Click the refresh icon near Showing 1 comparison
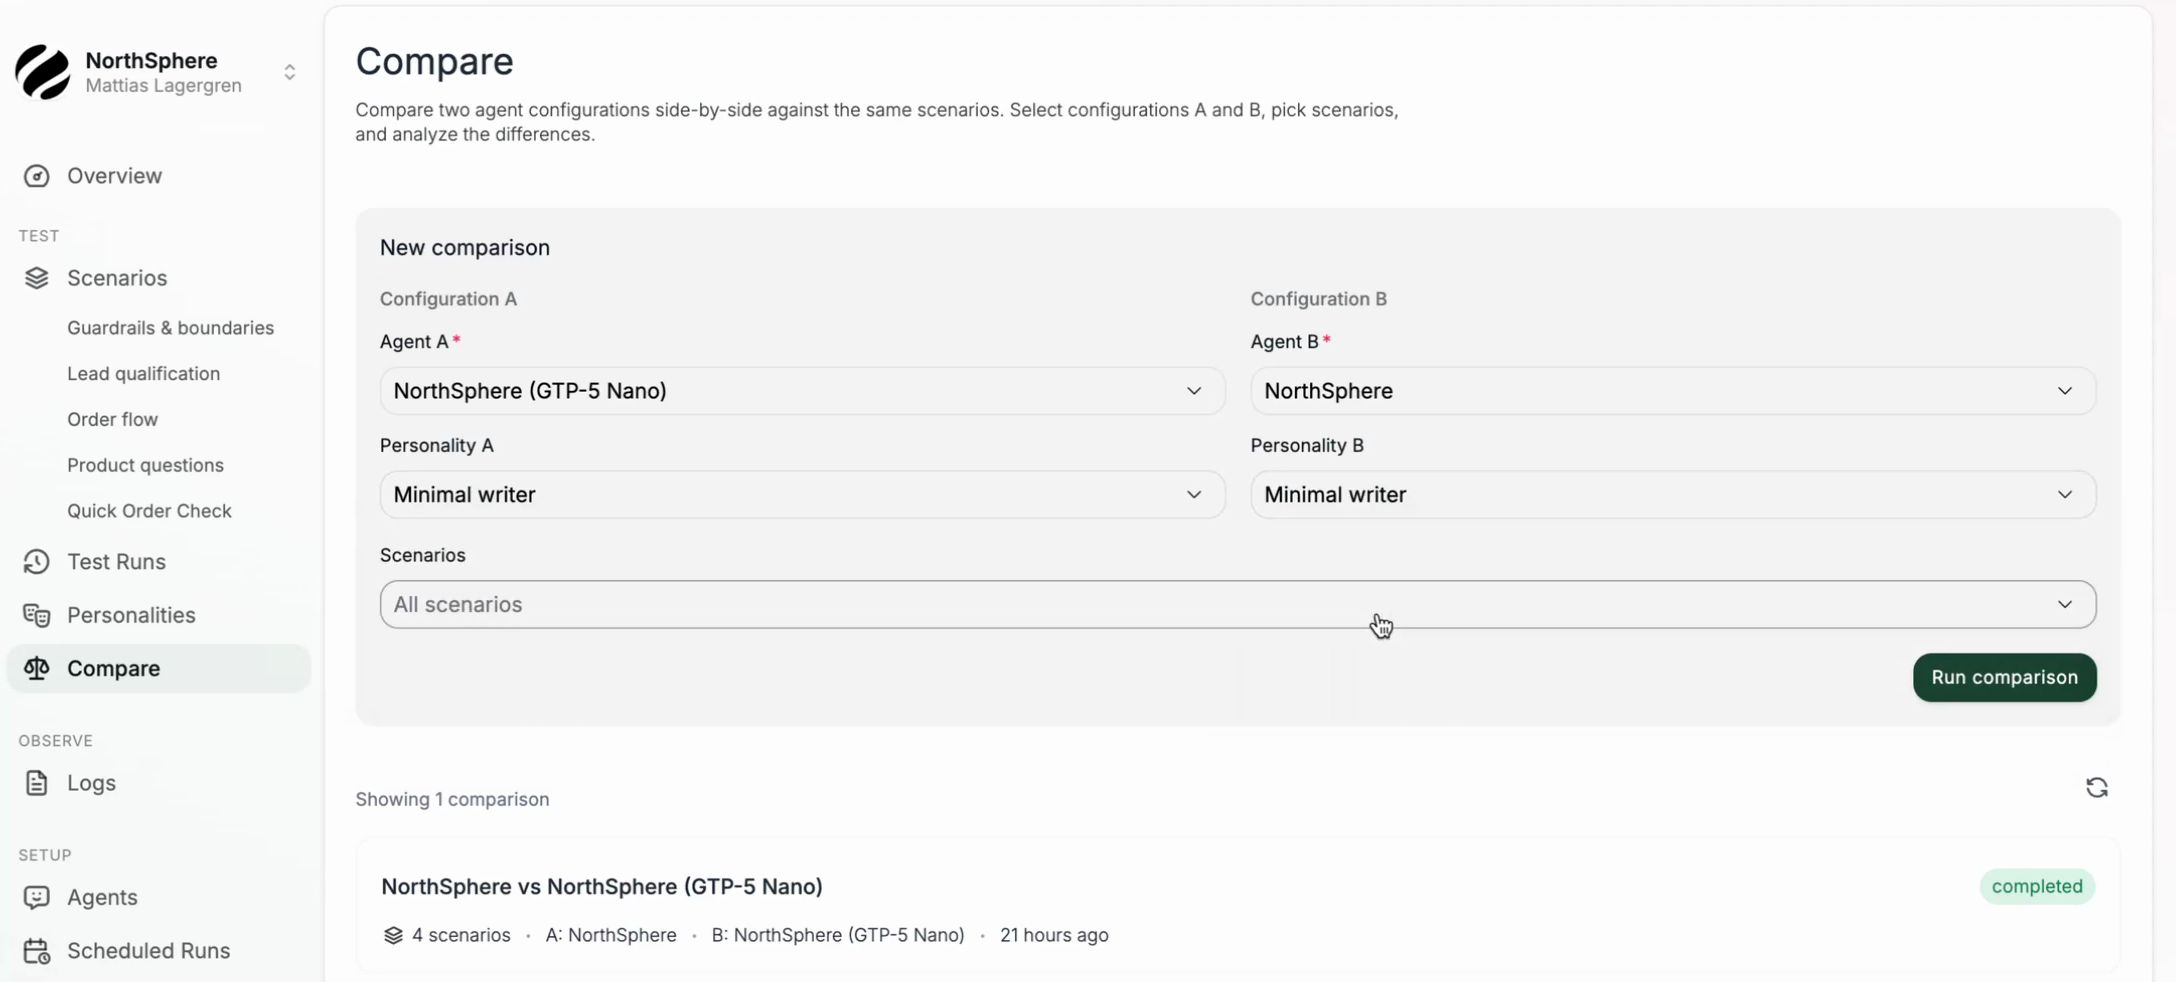This screenshot has height=982, width=2176. click(2097, 787)
